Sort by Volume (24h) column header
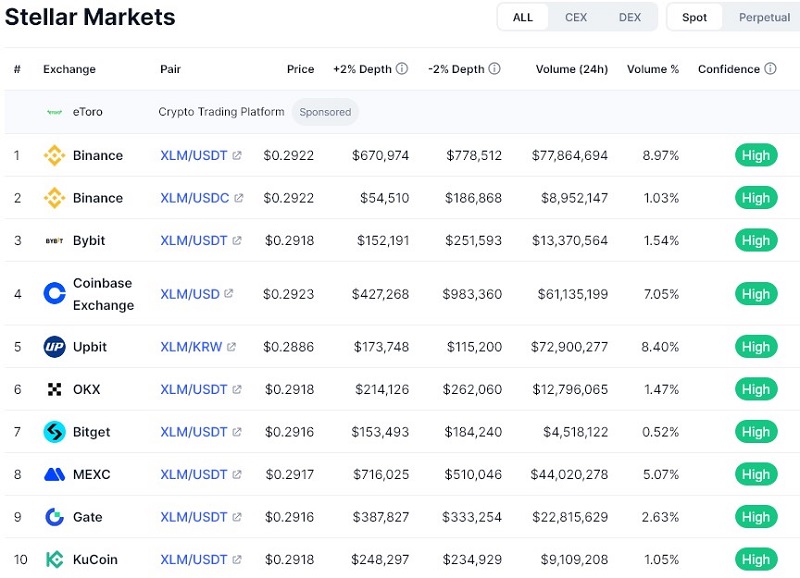Screen dimensions: 800x578 (x=572, y=69)
